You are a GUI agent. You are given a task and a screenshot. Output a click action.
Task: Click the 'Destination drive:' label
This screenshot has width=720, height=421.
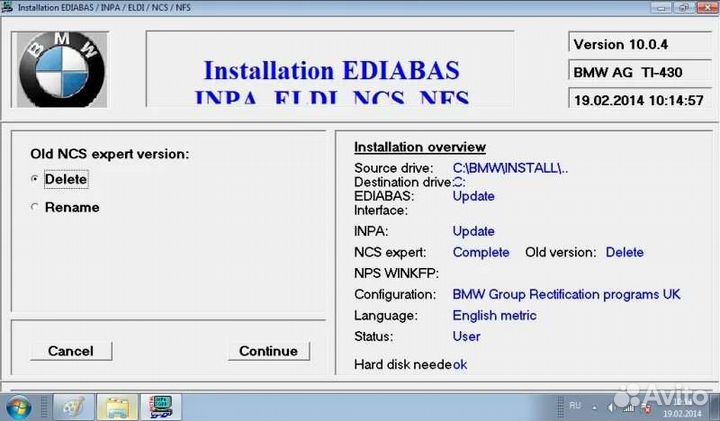click(403, 182)
